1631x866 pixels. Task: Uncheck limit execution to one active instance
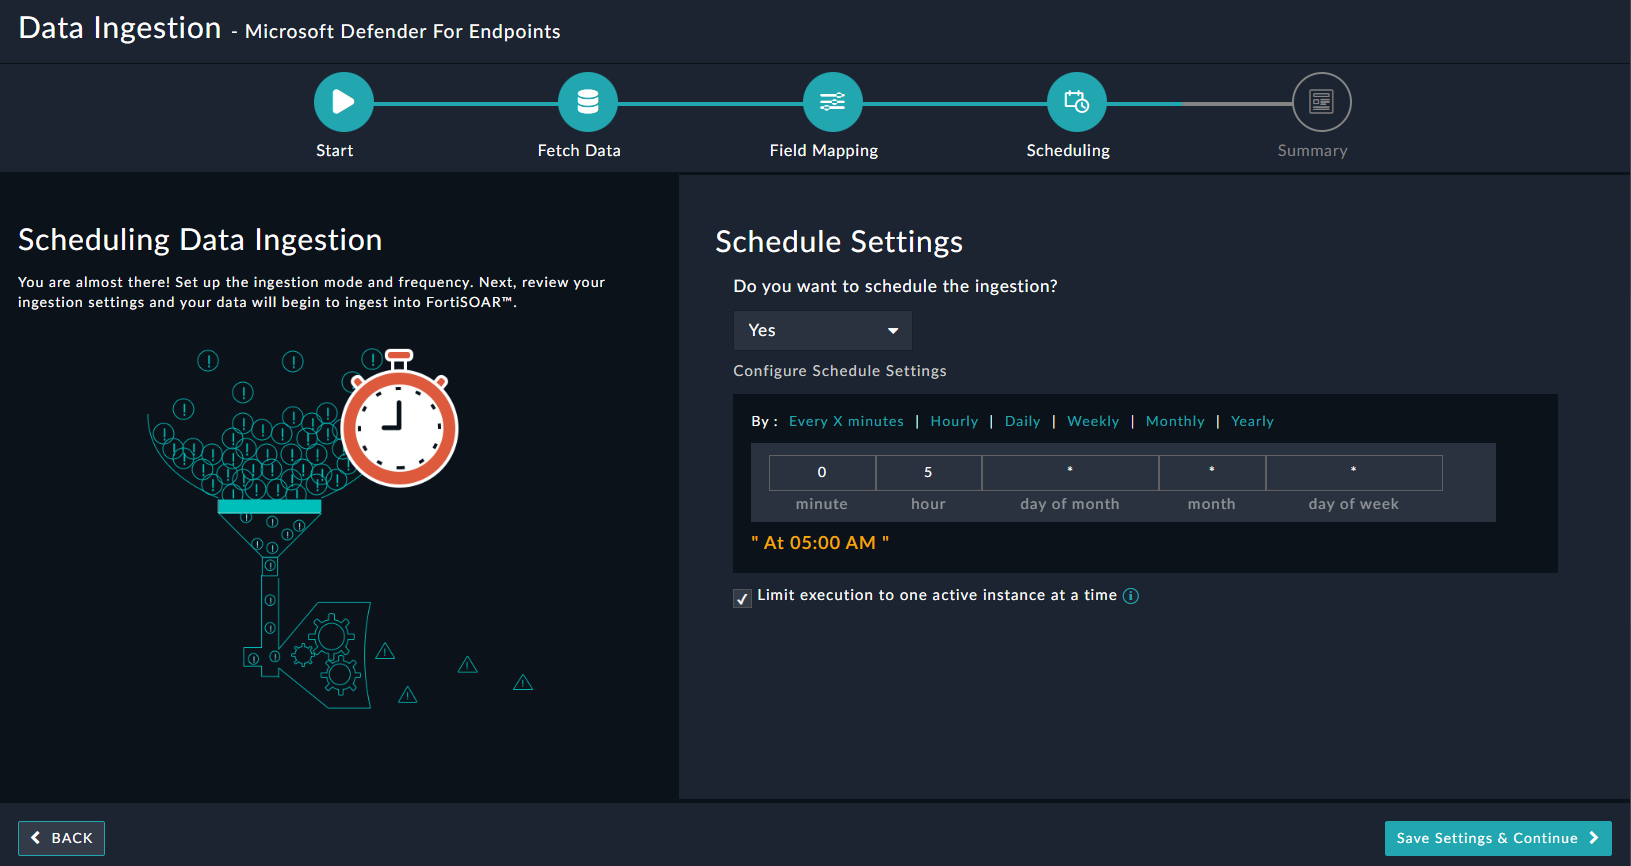742,598
